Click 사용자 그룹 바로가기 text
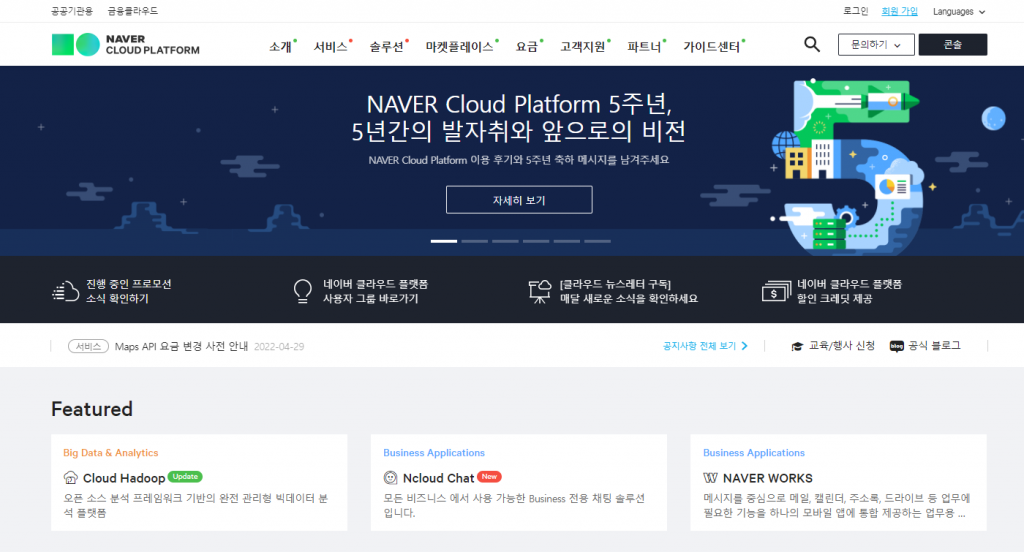This screenshot has height=552, width=1024. click(x=370, y=299)
